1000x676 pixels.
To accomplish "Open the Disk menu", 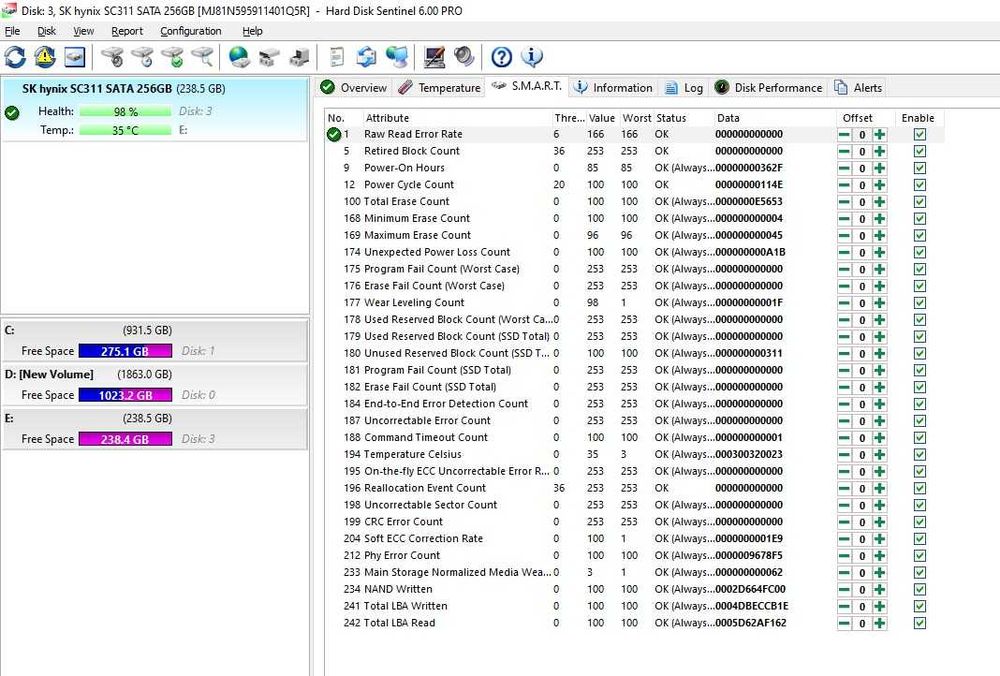I will click(47, 31).
